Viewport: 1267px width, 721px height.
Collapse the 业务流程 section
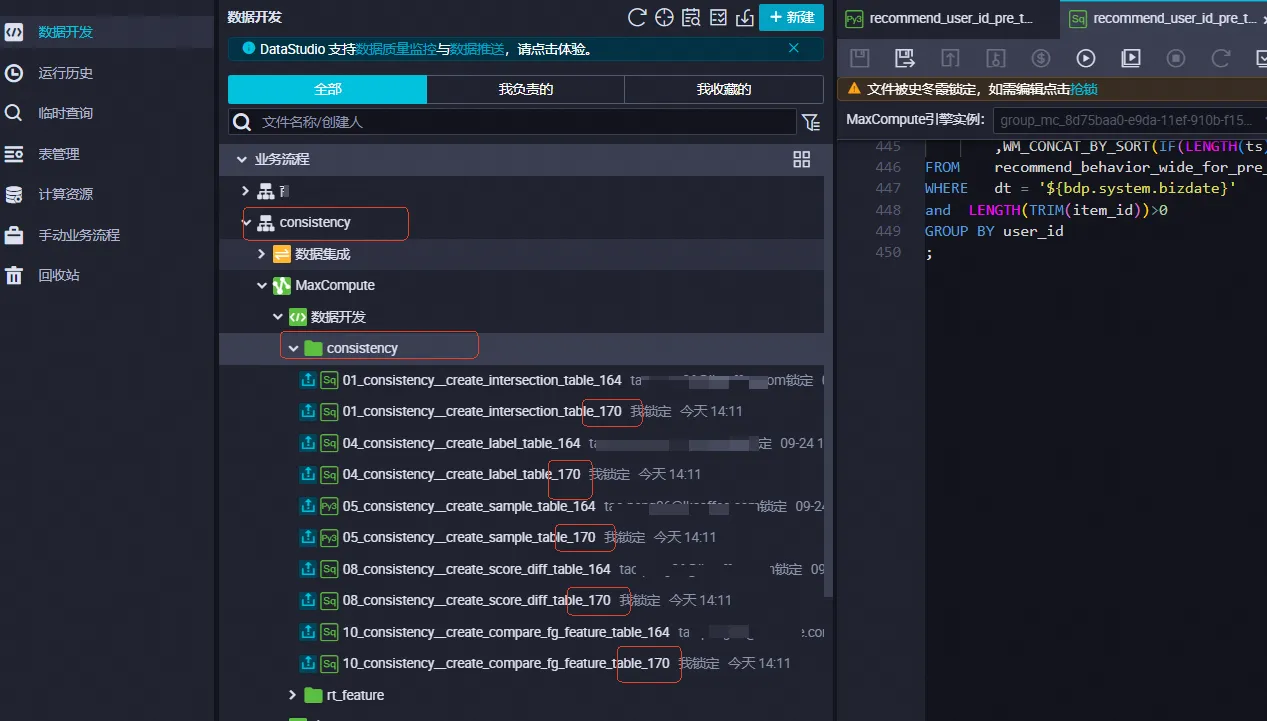pyautogui.click(x=241, y=159)
